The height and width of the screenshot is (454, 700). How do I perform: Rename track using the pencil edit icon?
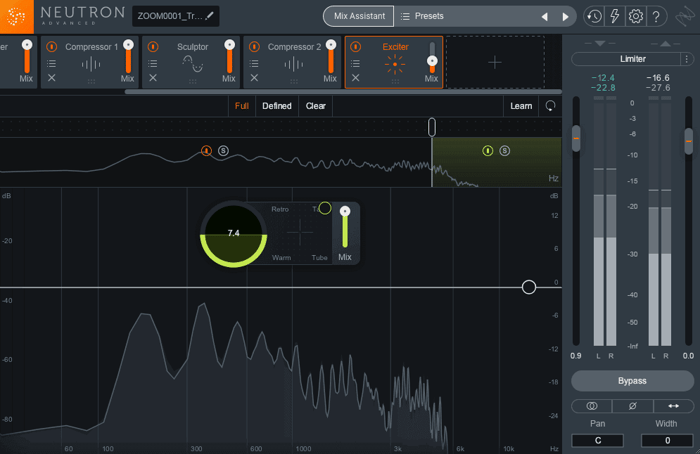tap(209, 16)
